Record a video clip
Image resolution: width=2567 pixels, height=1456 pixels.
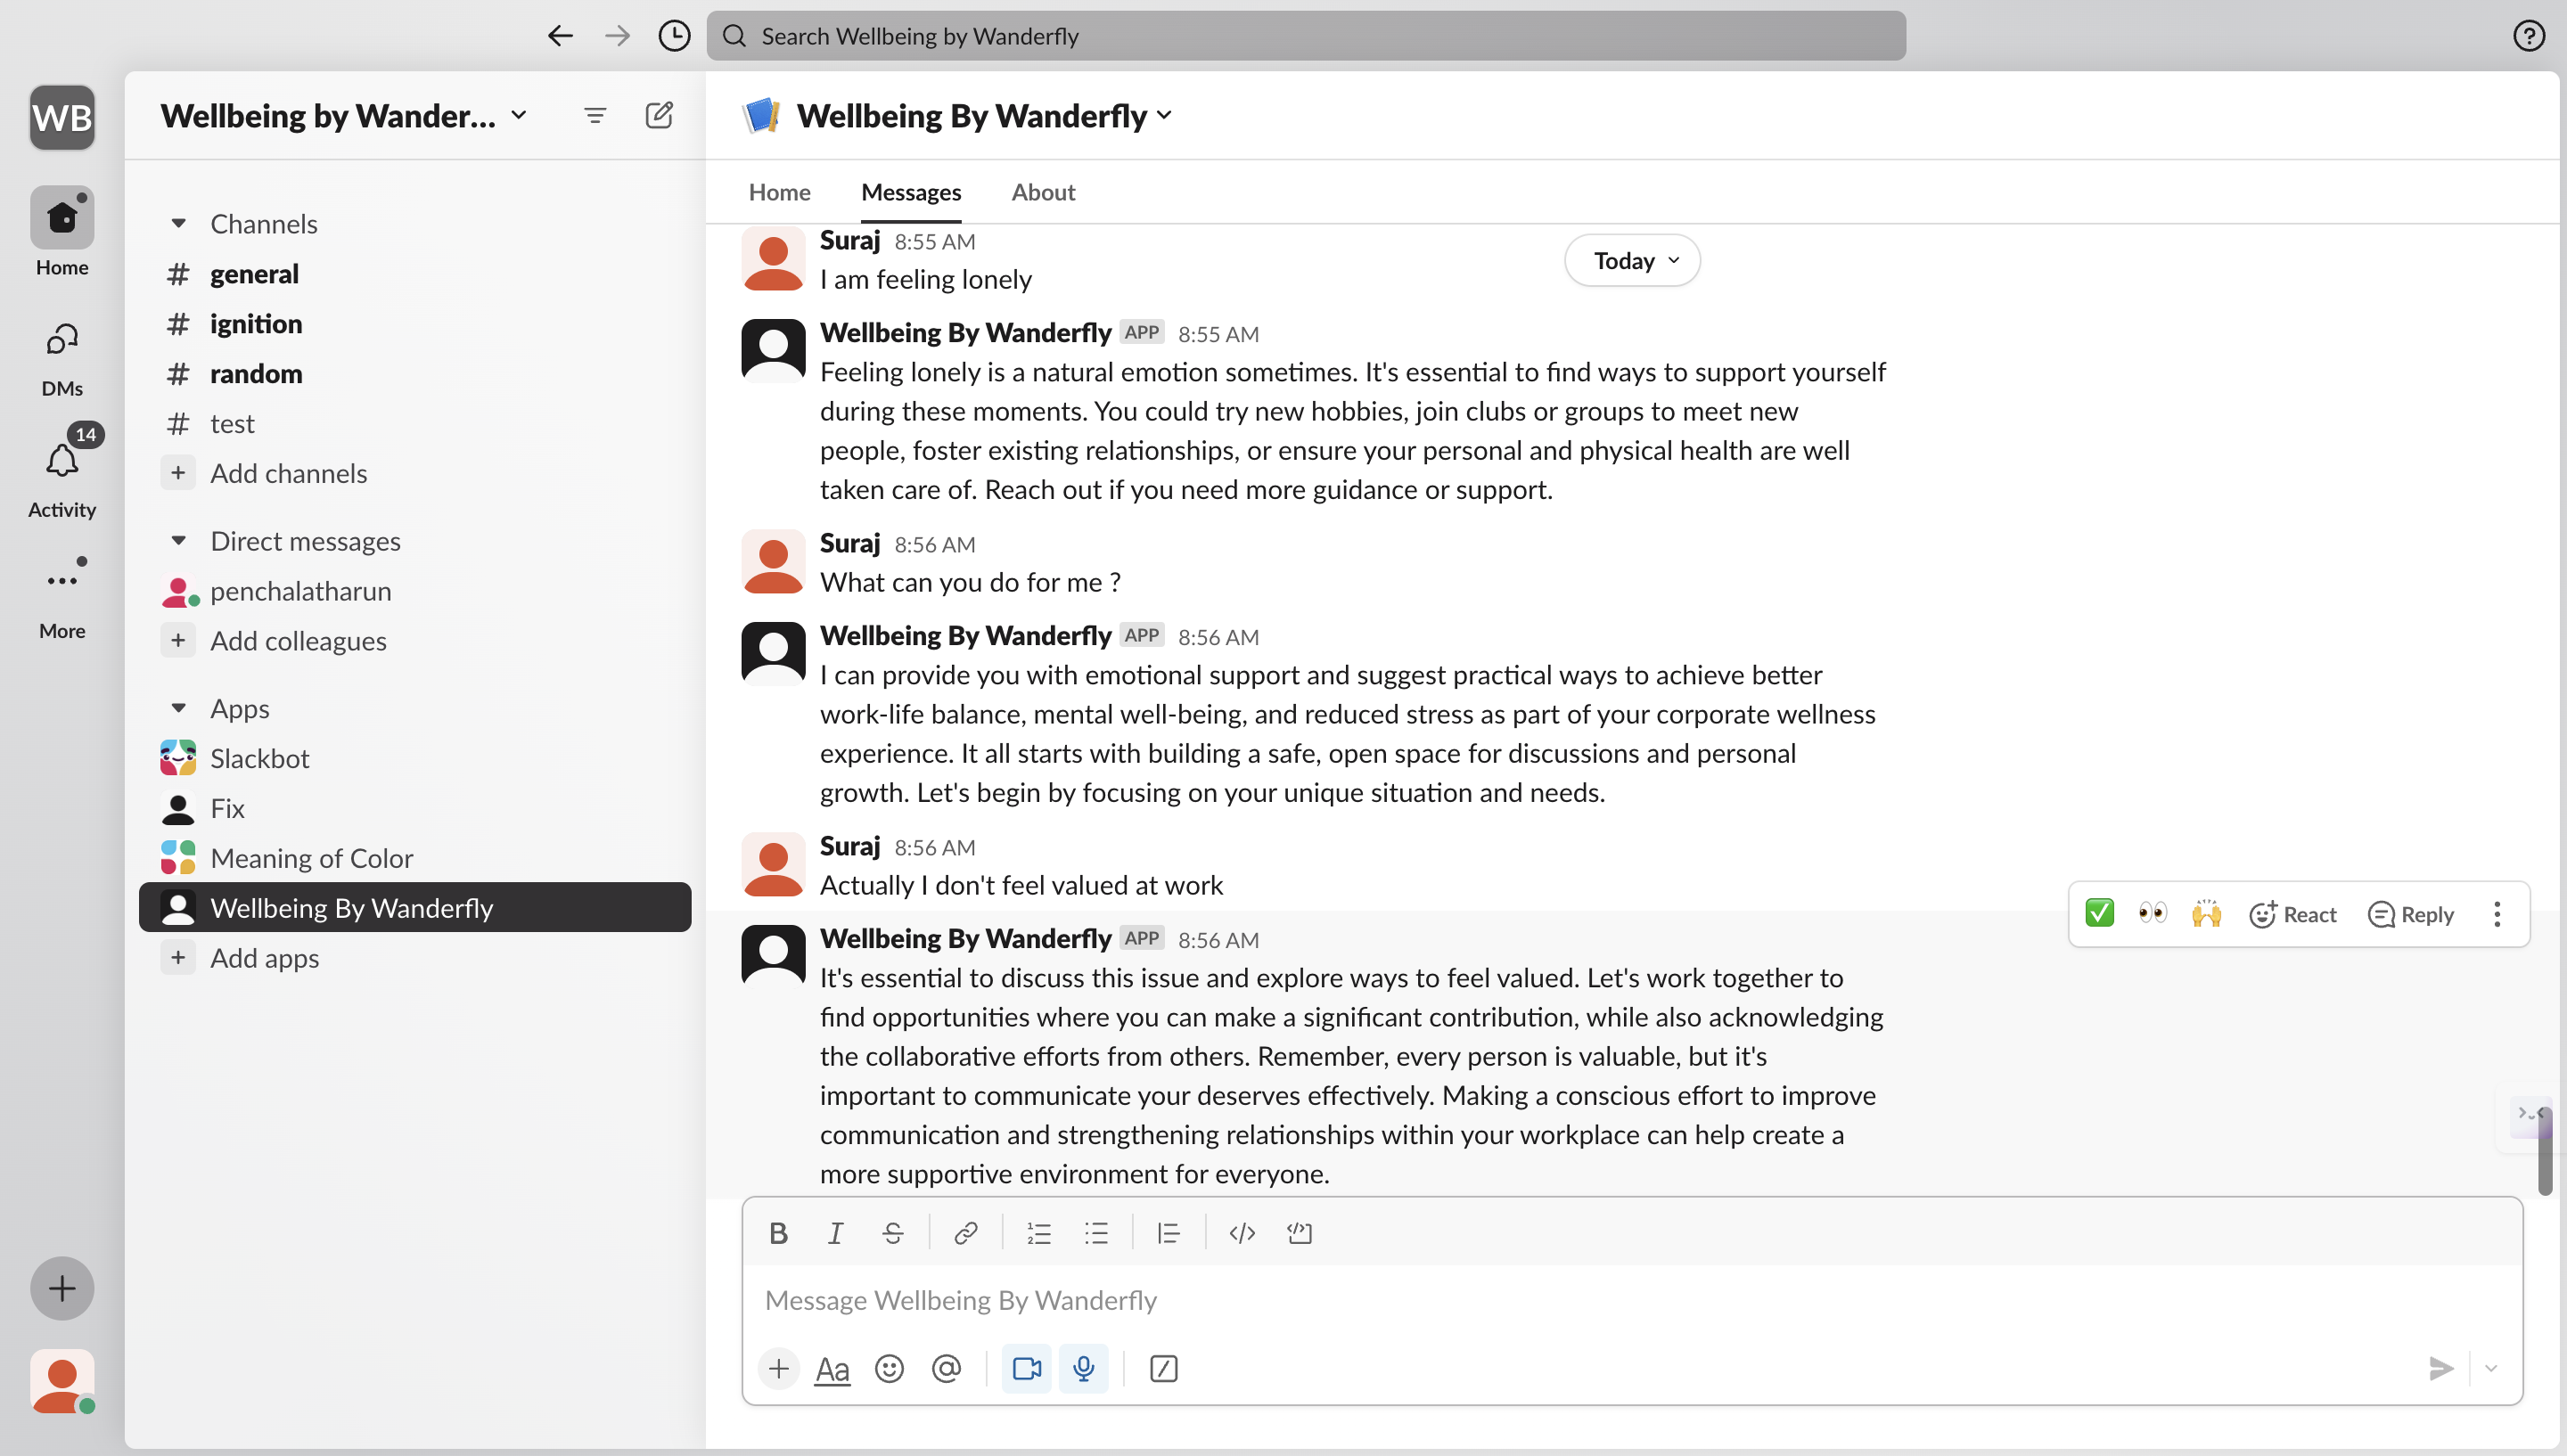point(1026,1368)
